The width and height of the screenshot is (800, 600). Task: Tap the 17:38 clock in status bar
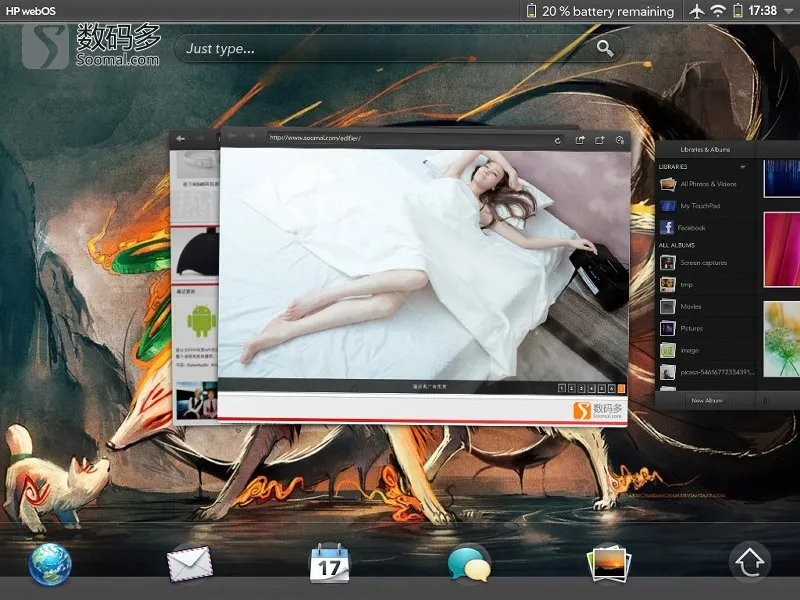click(x=763, y=11)
